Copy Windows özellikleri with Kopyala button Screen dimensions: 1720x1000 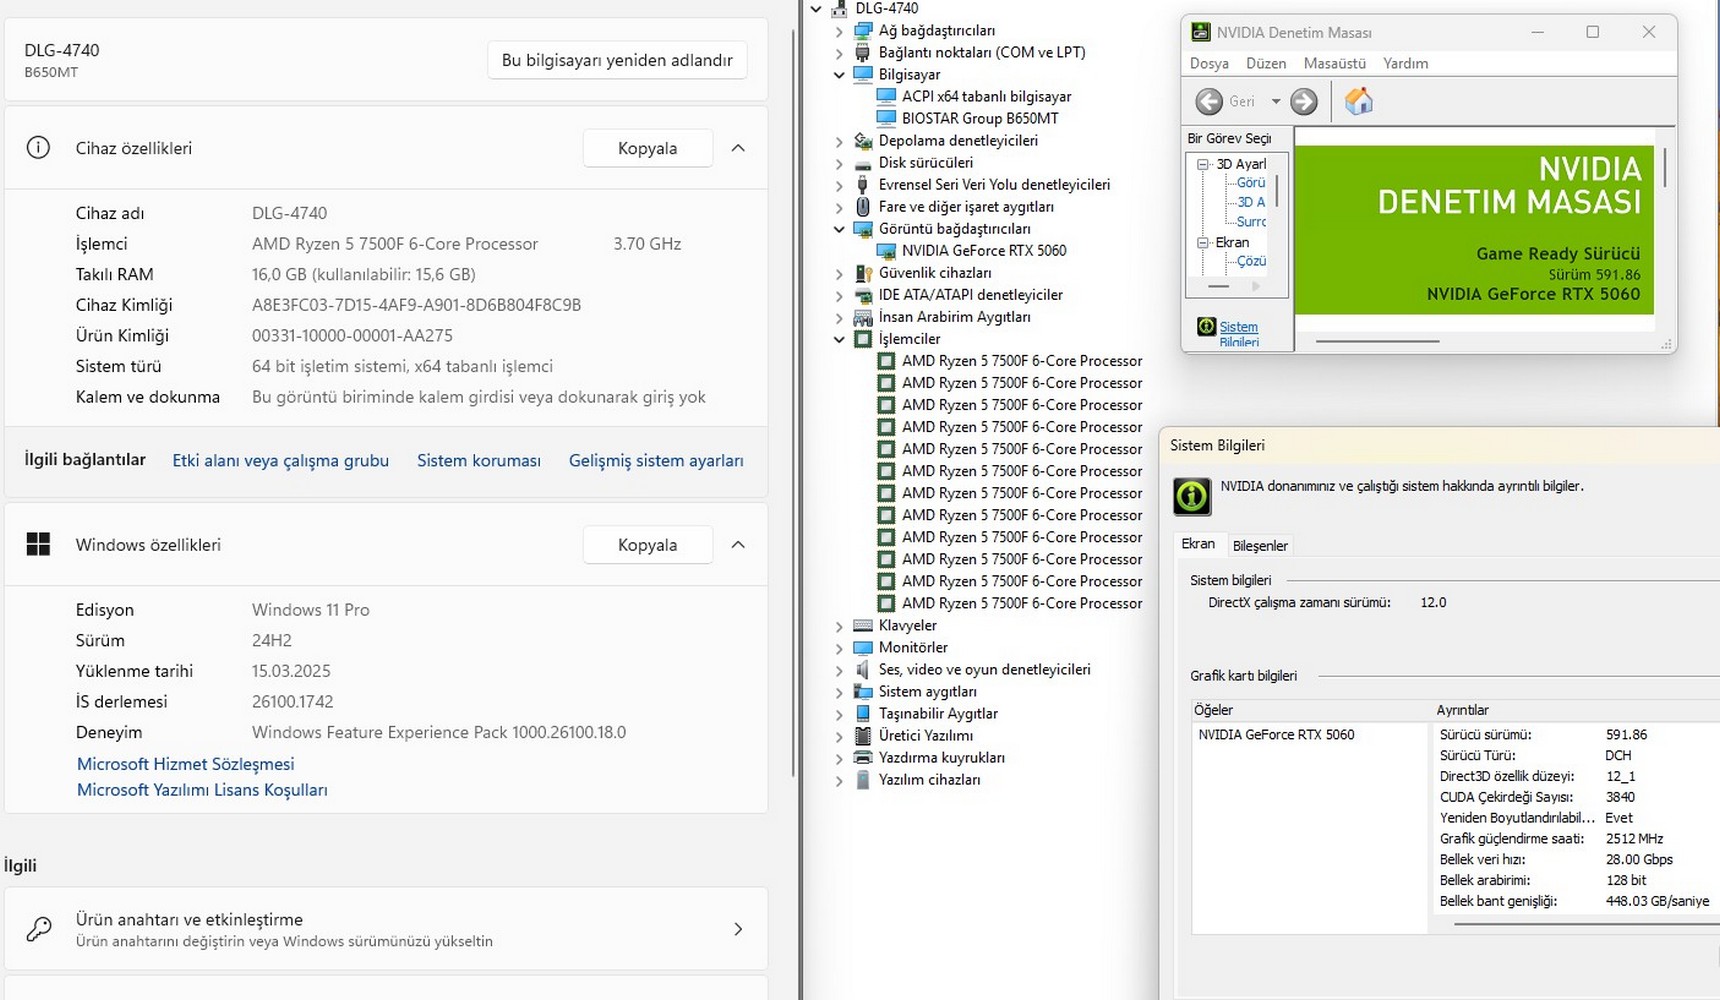point(647,545)
